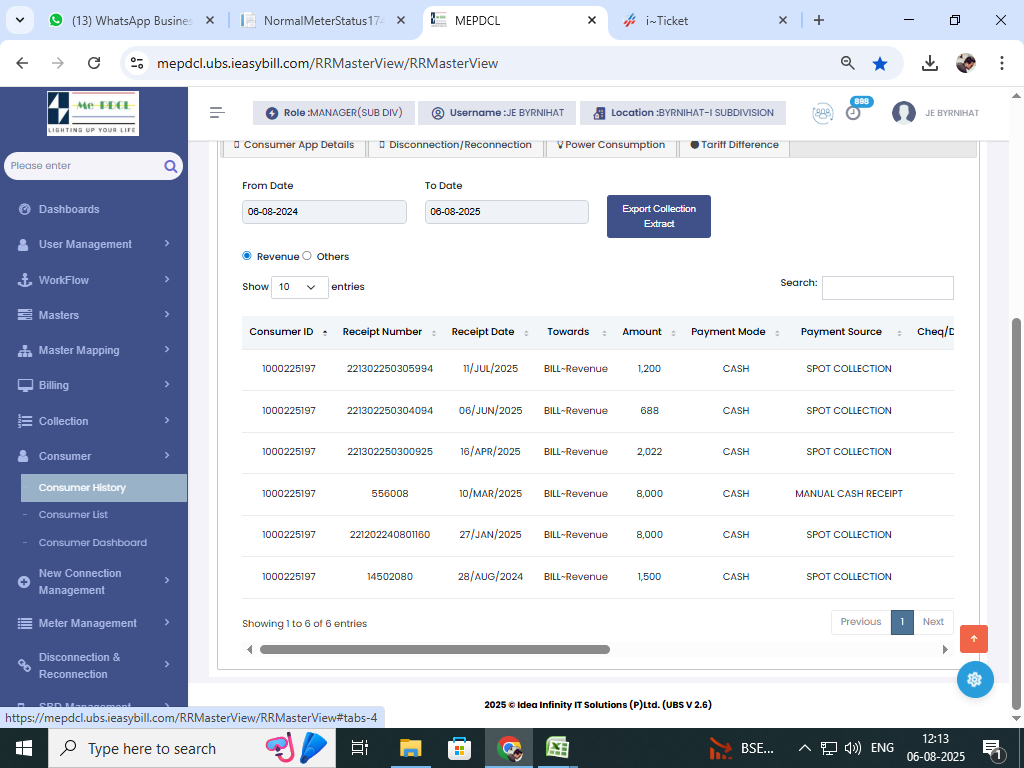Image resolution: width=1024 pixels, height=768 pixels.
Task: Bookmark page using the star icon
Action: tap(879, 63)
